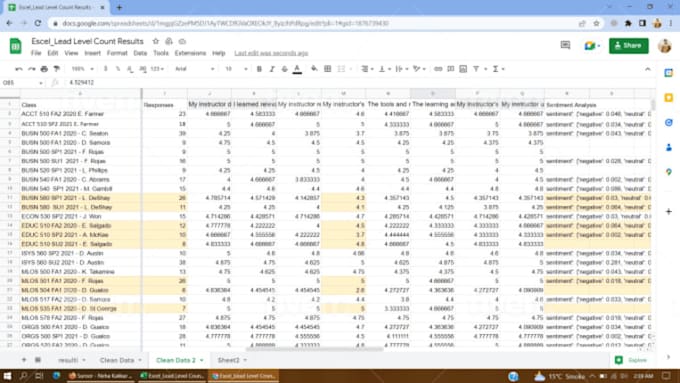Click the merge cells icon
The image size is (680, 383).
point(342,69)
